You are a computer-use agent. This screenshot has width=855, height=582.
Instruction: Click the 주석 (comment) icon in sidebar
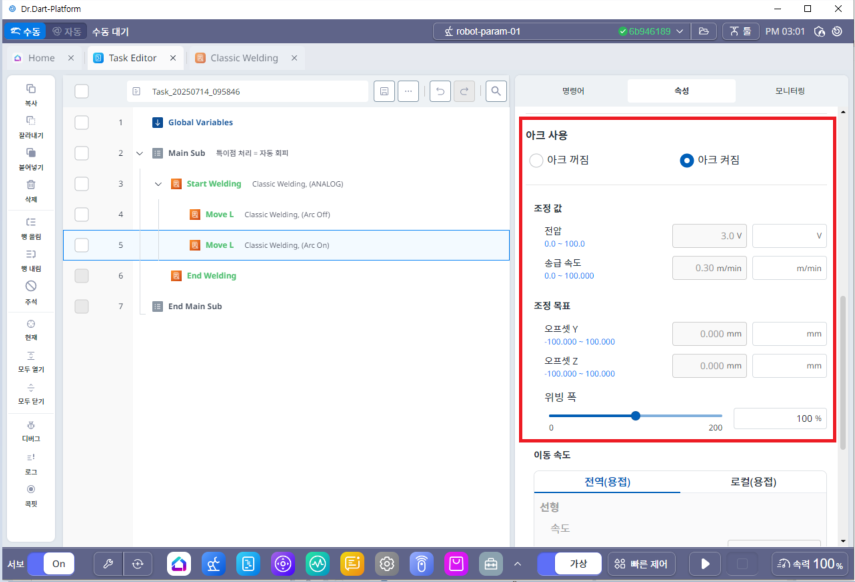pyautogui.click(x=30, y=287)
